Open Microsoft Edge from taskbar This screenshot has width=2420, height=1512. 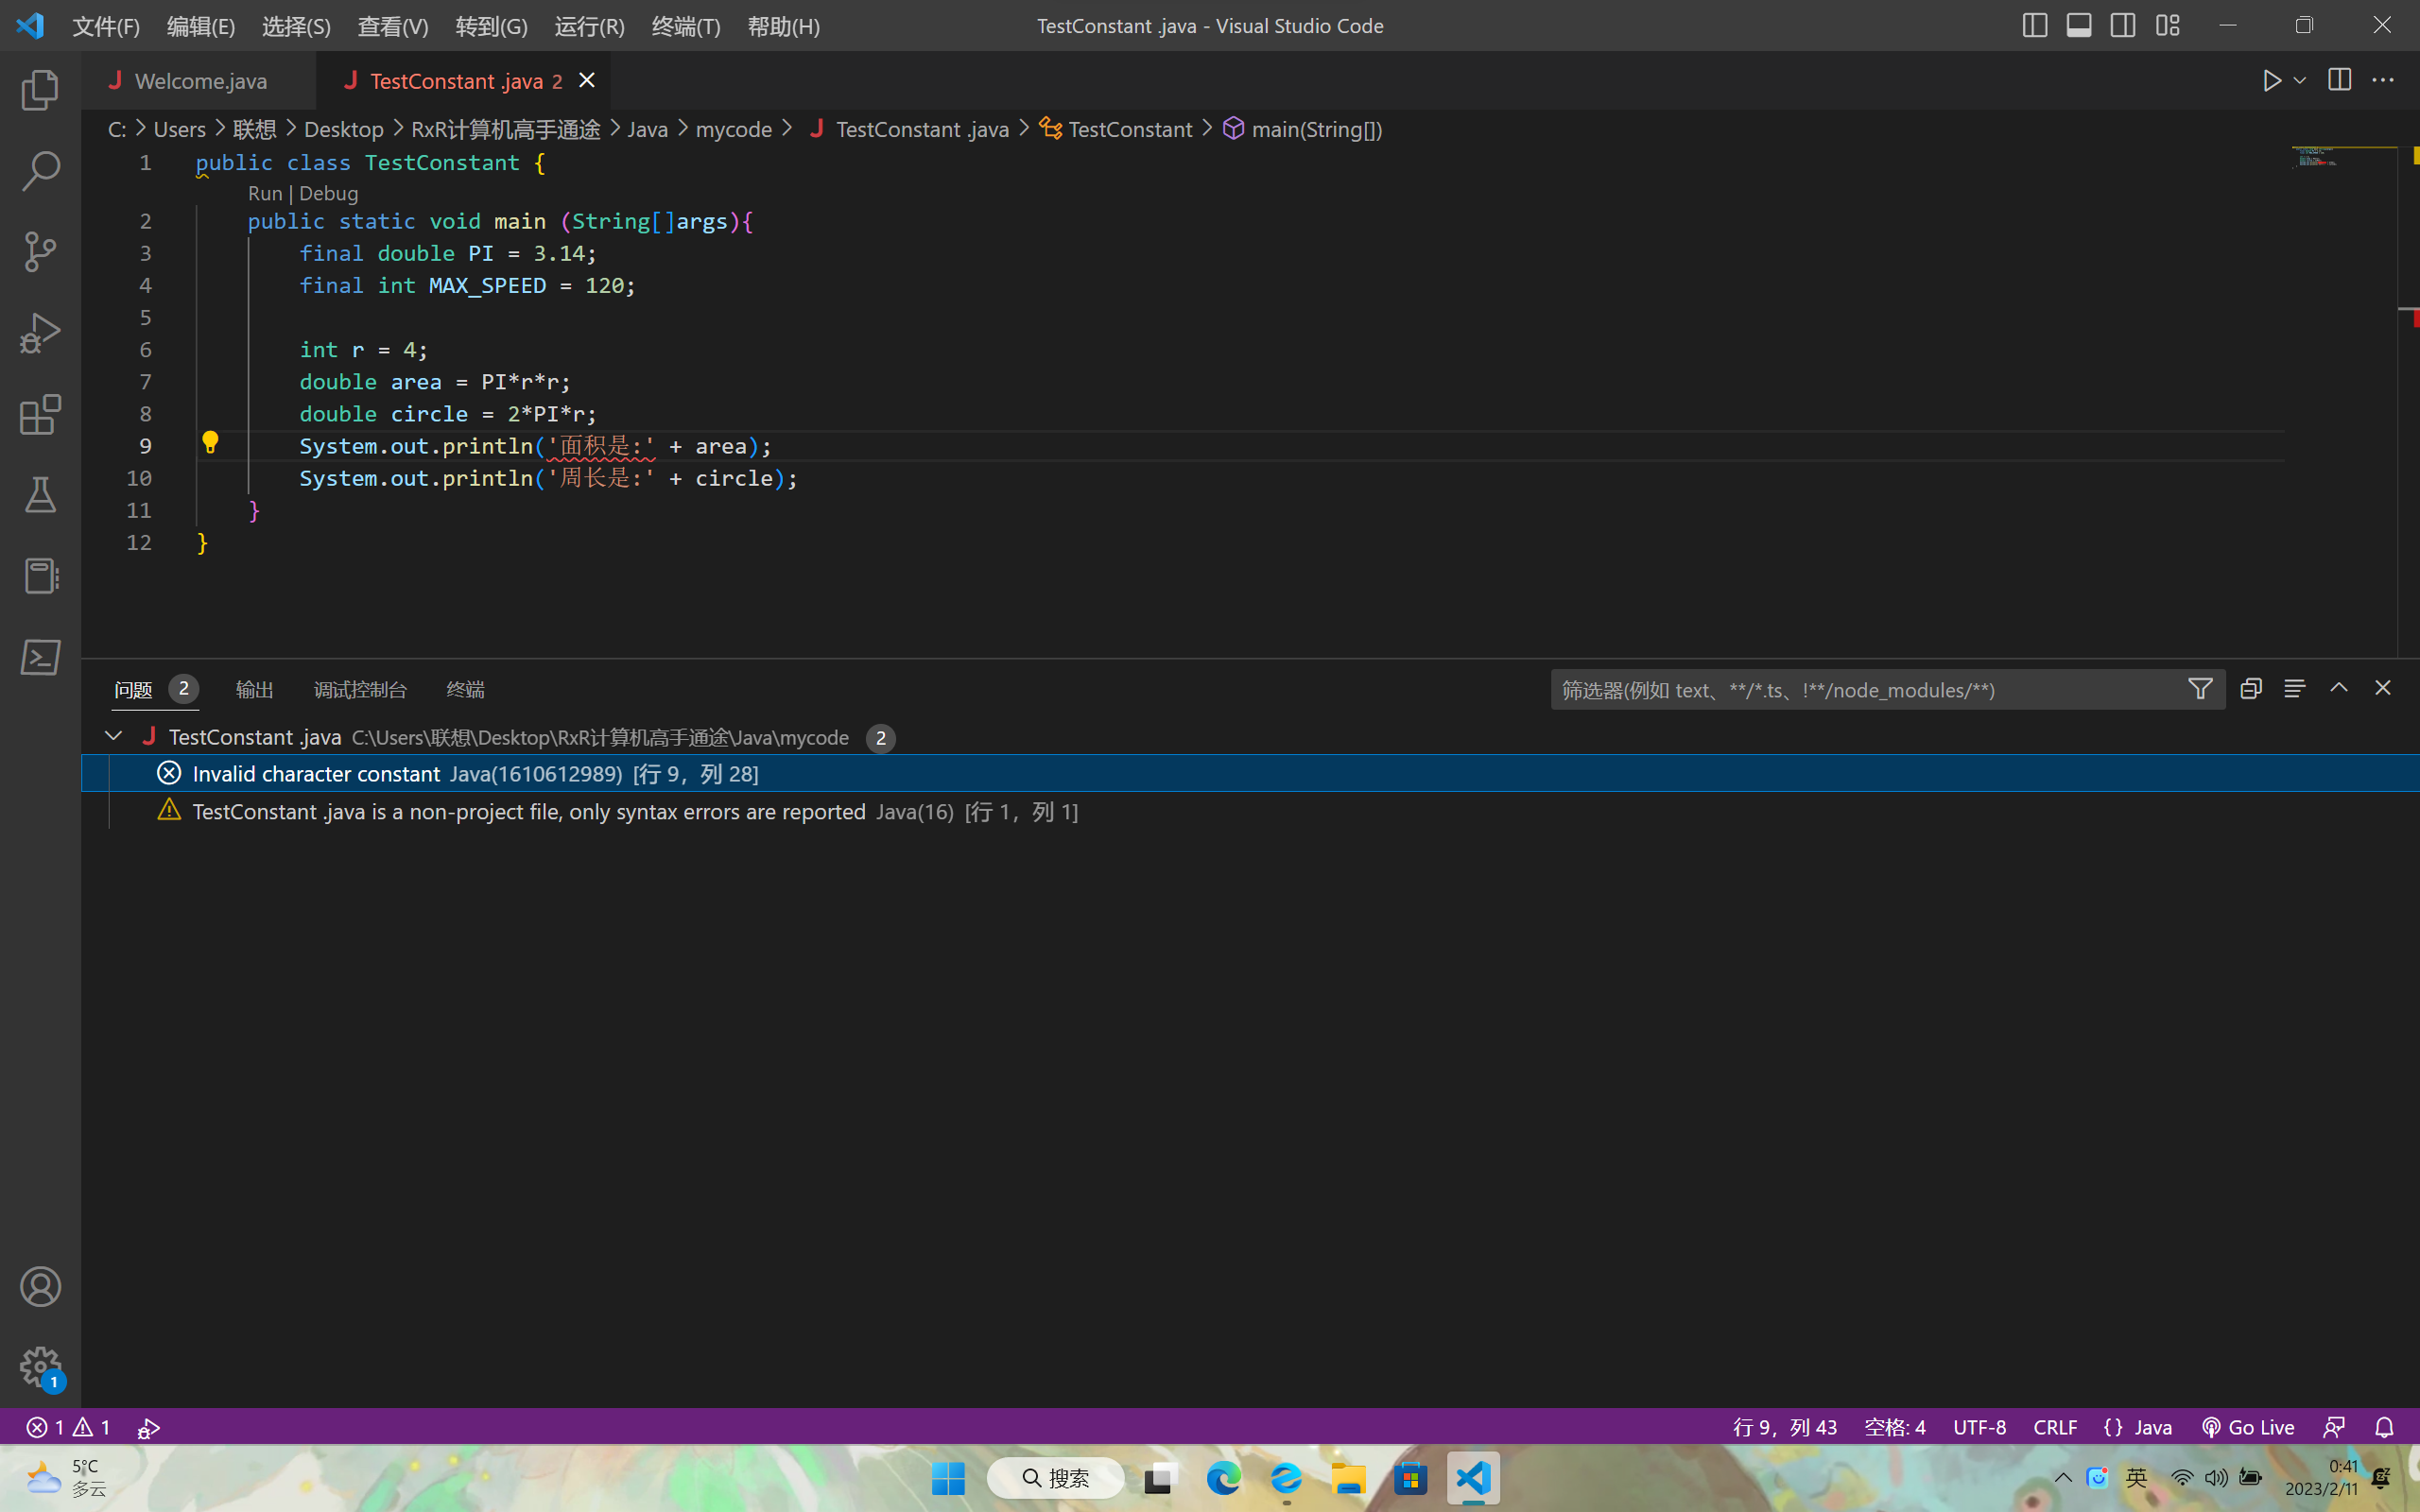1223,1478
